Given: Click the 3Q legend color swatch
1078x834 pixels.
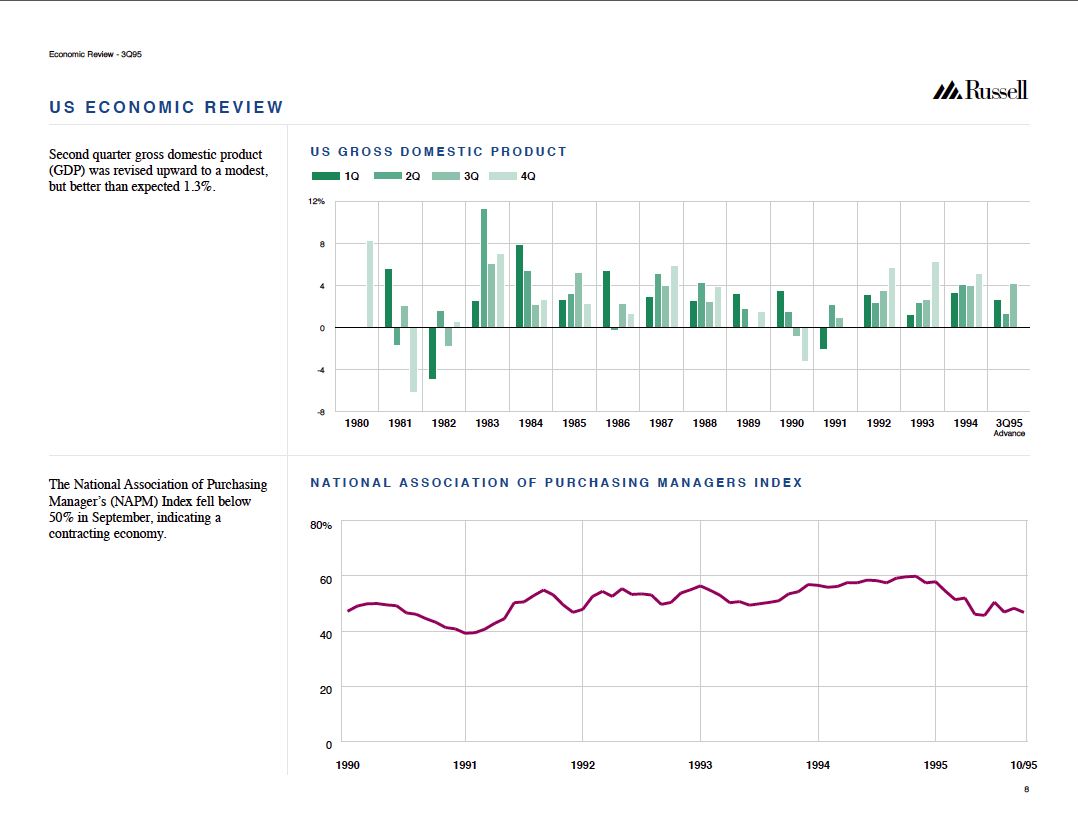Looking at the screenshot, I should [446, 176].
